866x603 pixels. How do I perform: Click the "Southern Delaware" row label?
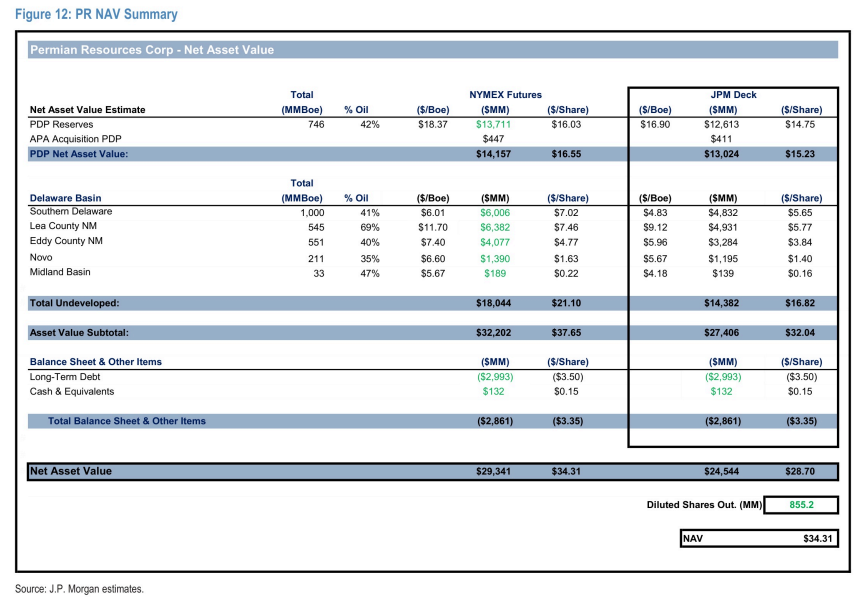[71, 211]
